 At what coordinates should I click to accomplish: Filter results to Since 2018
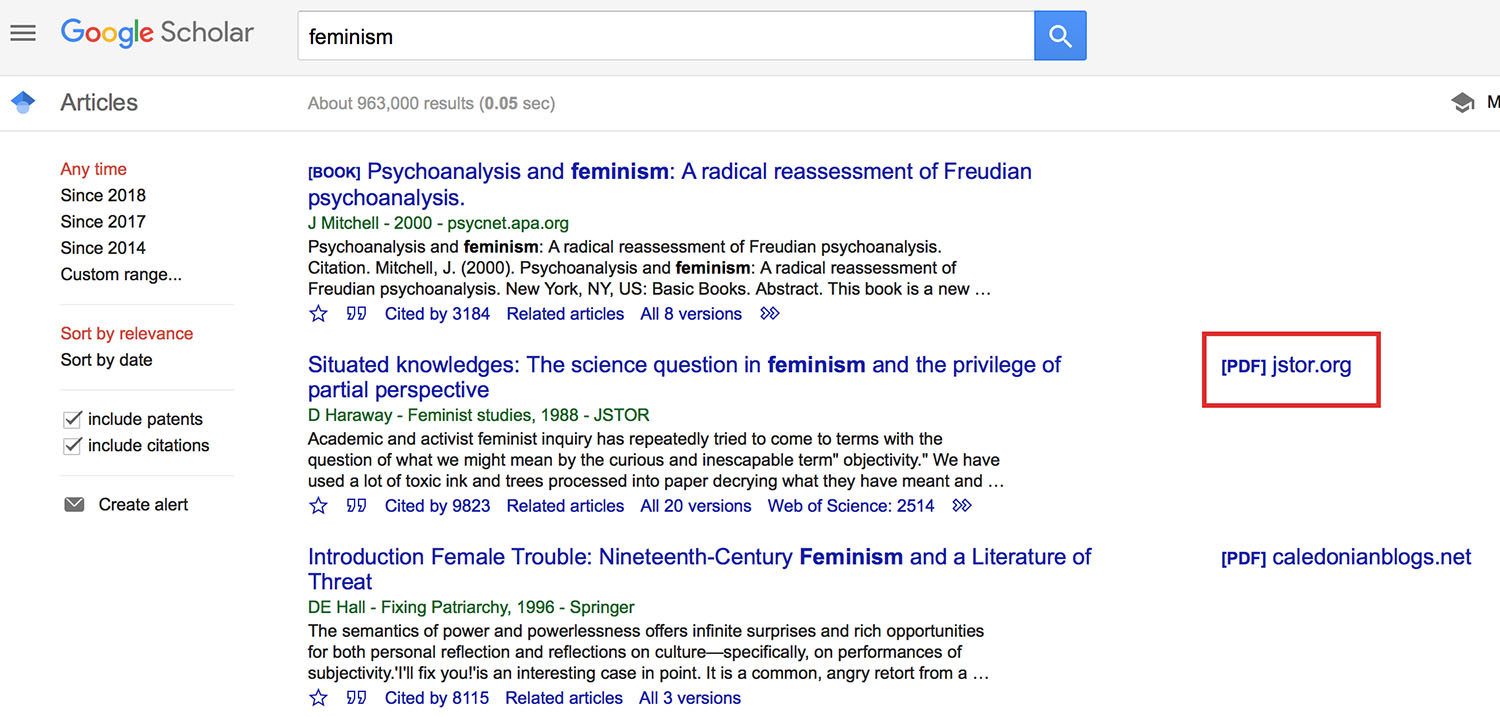coord(103,195)
